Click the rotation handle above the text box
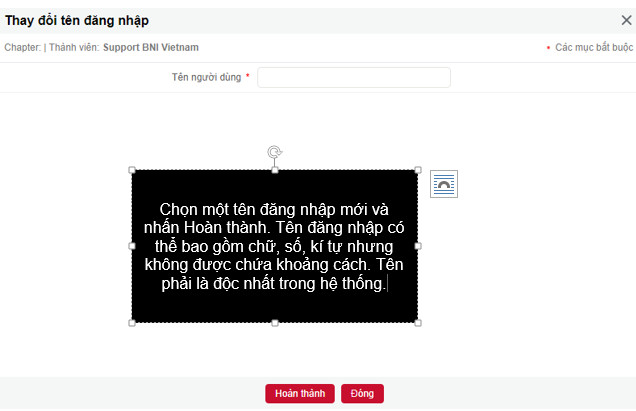Screen dimensions: 636x411 [275, 152]
